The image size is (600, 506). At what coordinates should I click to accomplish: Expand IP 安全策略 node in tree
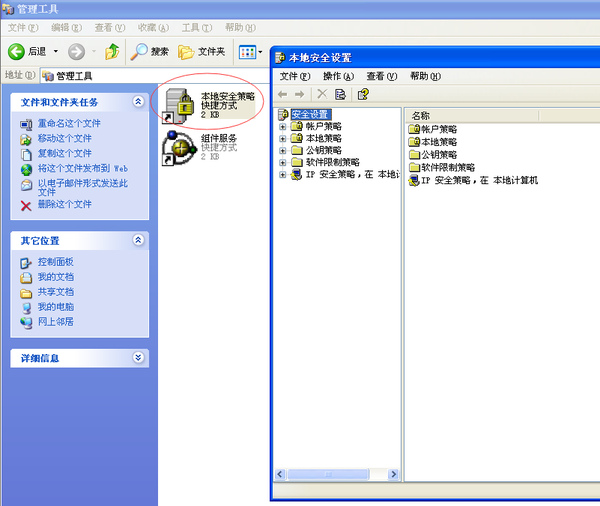(x=282, y=175)
